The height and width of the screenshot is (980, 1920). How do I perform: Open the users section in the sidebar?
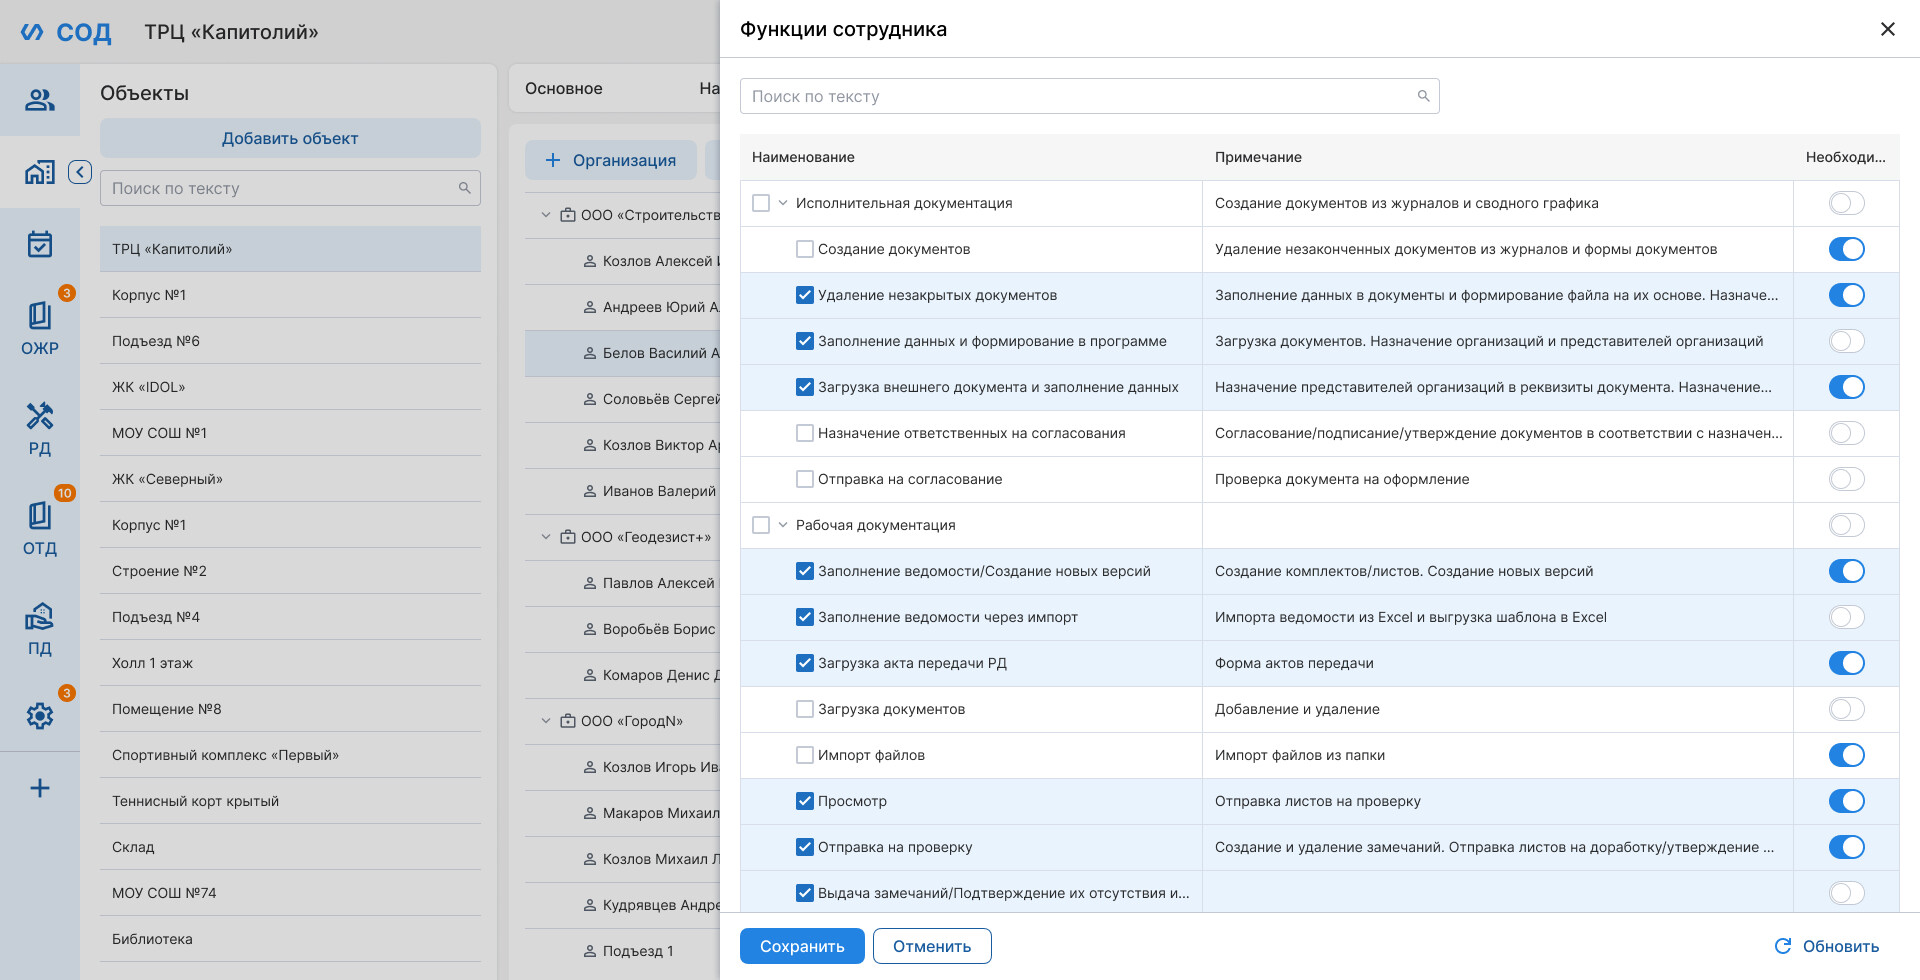[40, 100]
